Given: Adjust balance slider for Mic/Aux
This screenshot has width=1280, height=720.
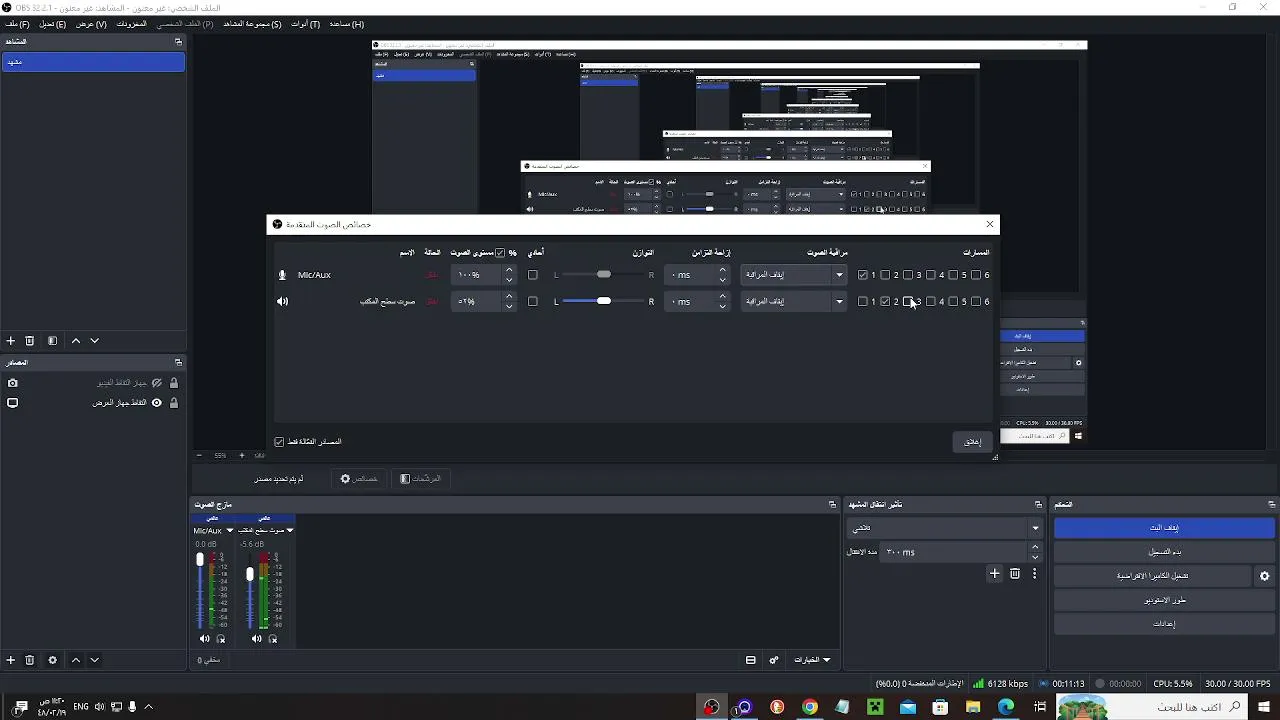Looking at the screenshot, I should click(604, 275).
